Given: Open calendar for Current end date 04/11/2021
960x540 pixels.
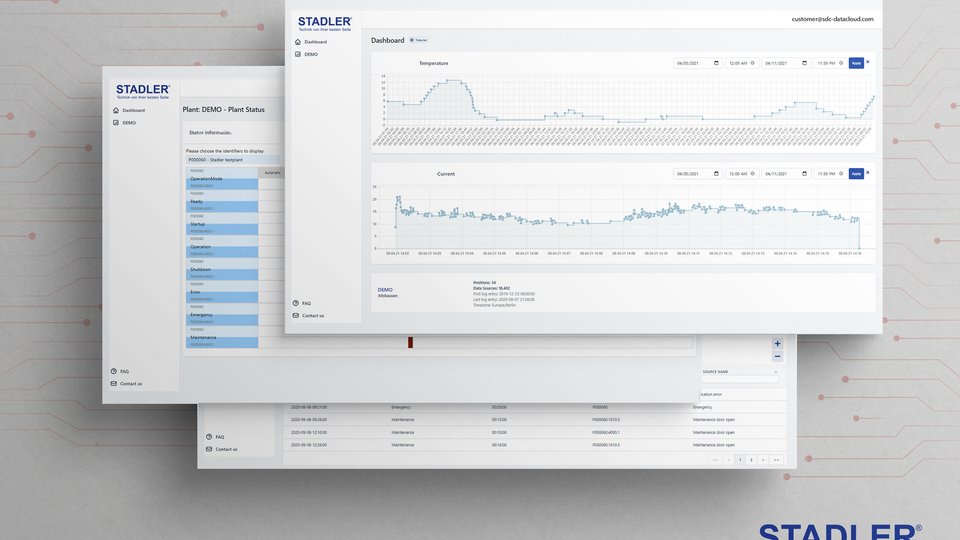Looking at the screenshot, I should pos(804,174).
